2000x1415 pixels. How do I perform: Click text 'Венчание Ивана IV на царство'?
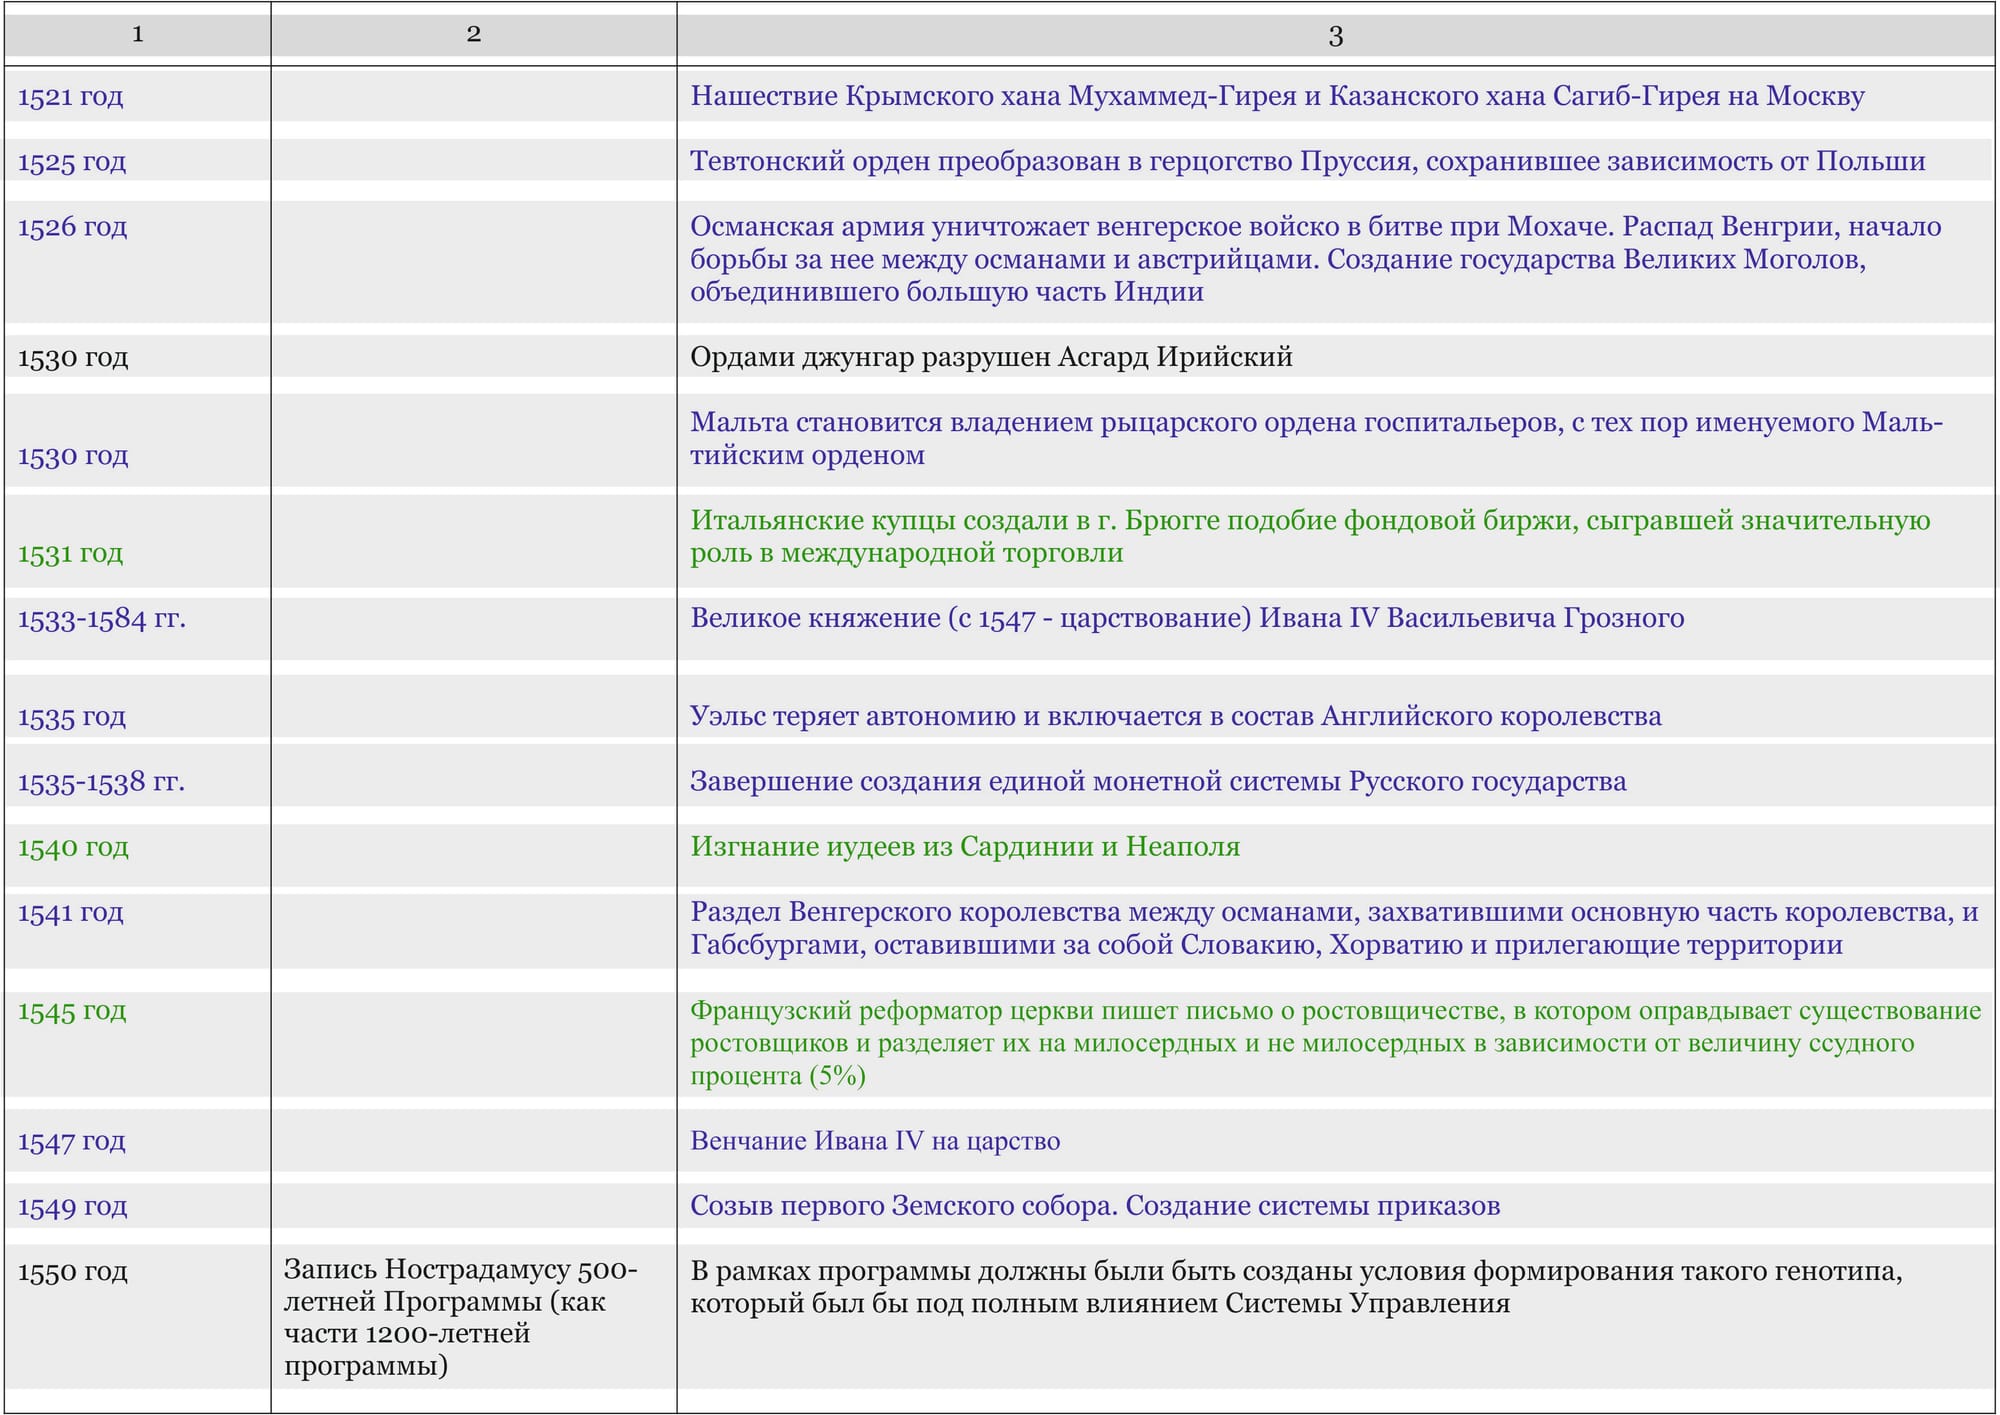click(x=875, y=1141)
